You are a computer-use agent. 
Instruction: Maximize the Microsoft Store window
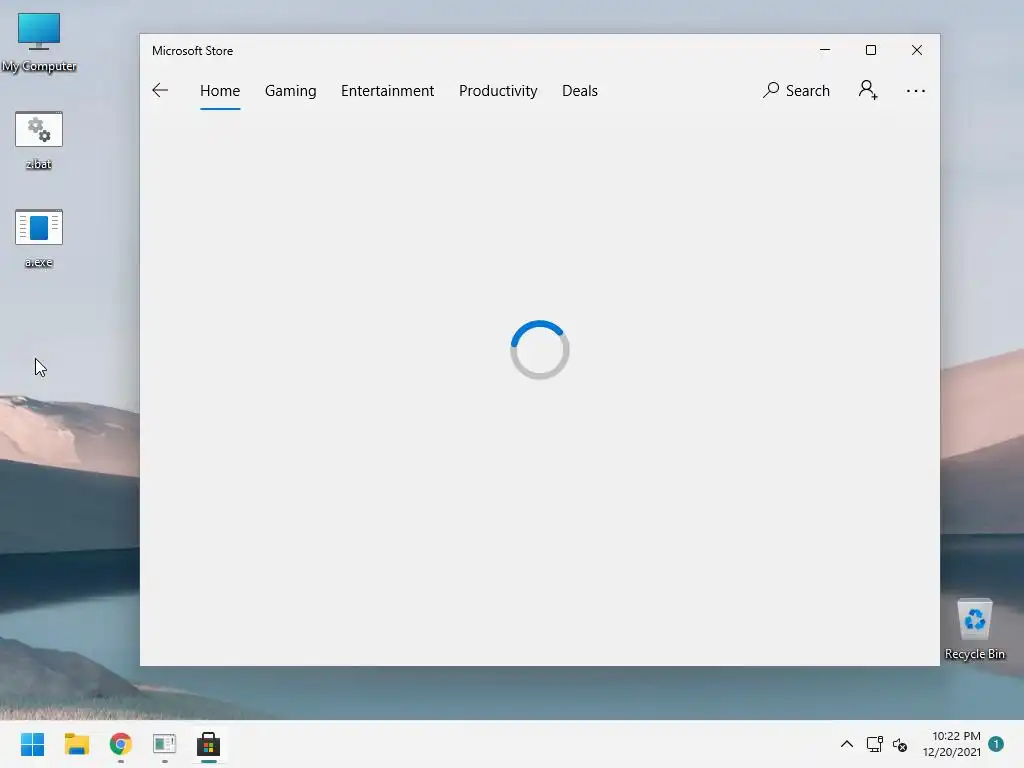pyautogui.click(x=871, y=50)
